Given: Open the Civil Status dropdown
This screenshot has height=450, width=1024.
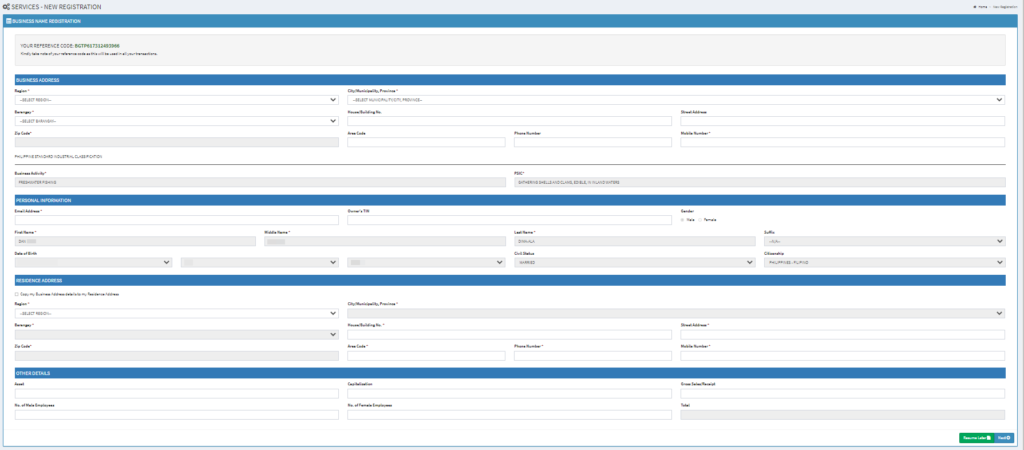Looking at the screenshot, I should pyautogui.click(x=634, y=263).
